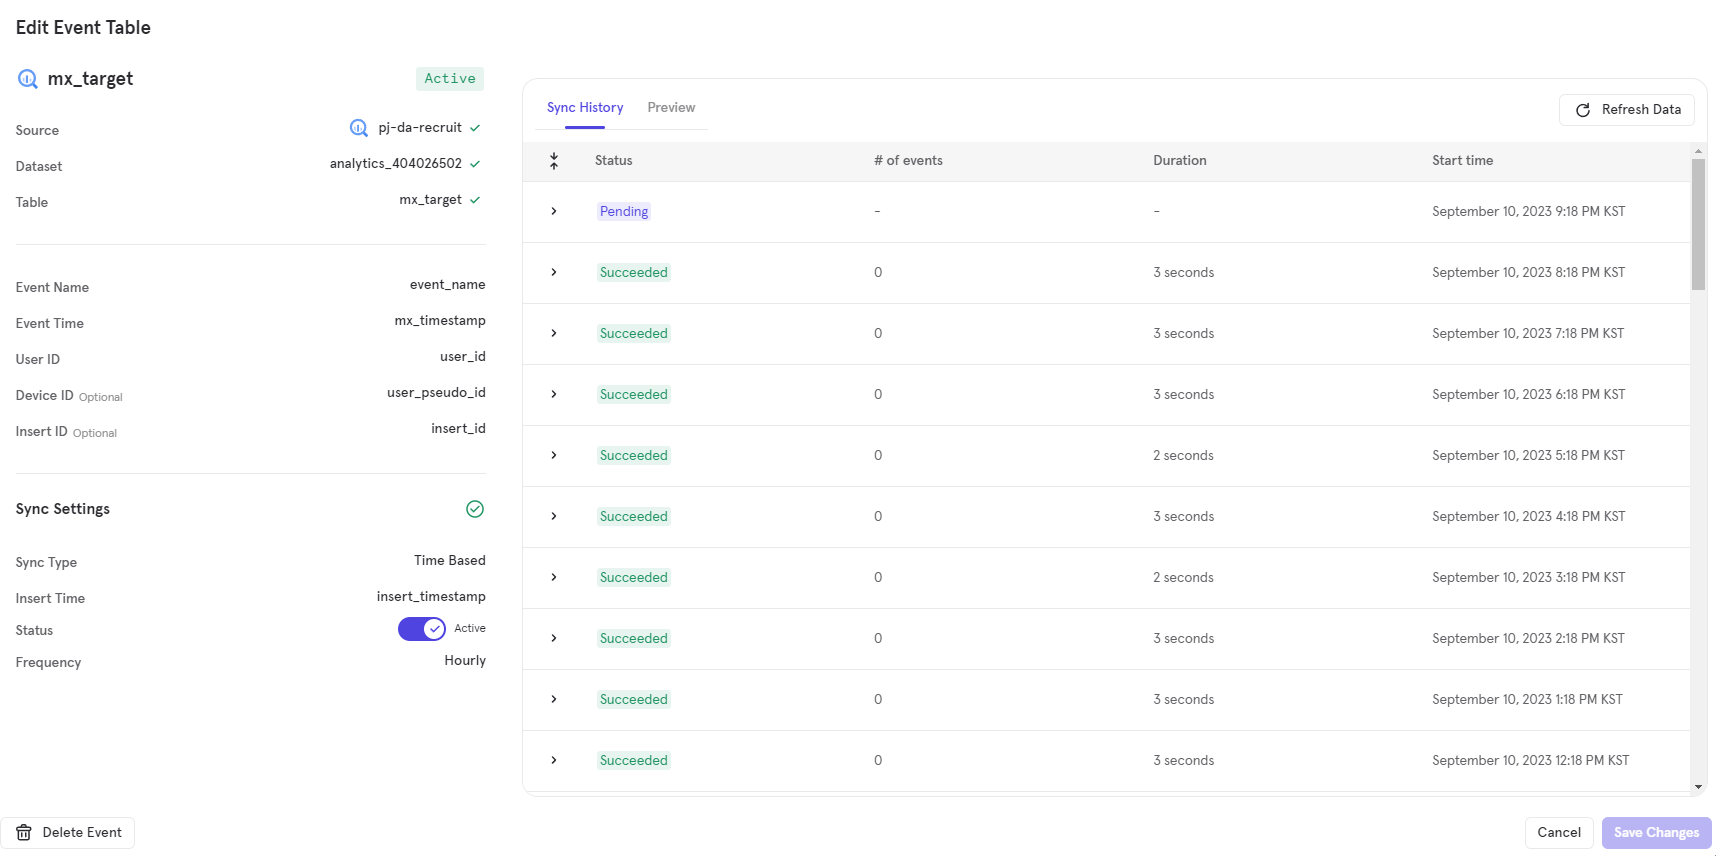Click the checkmark next to mx_target table value
Viewport: 1716px width, 856px height.
(x=475, y=200)
